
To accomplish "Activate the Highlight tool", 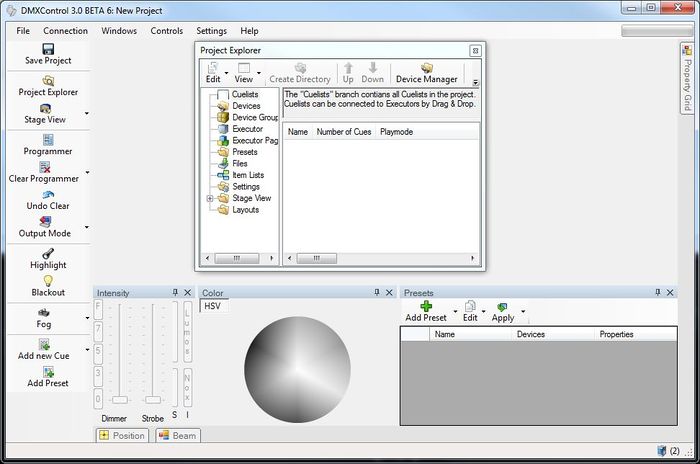I will [x=47, y=254].
